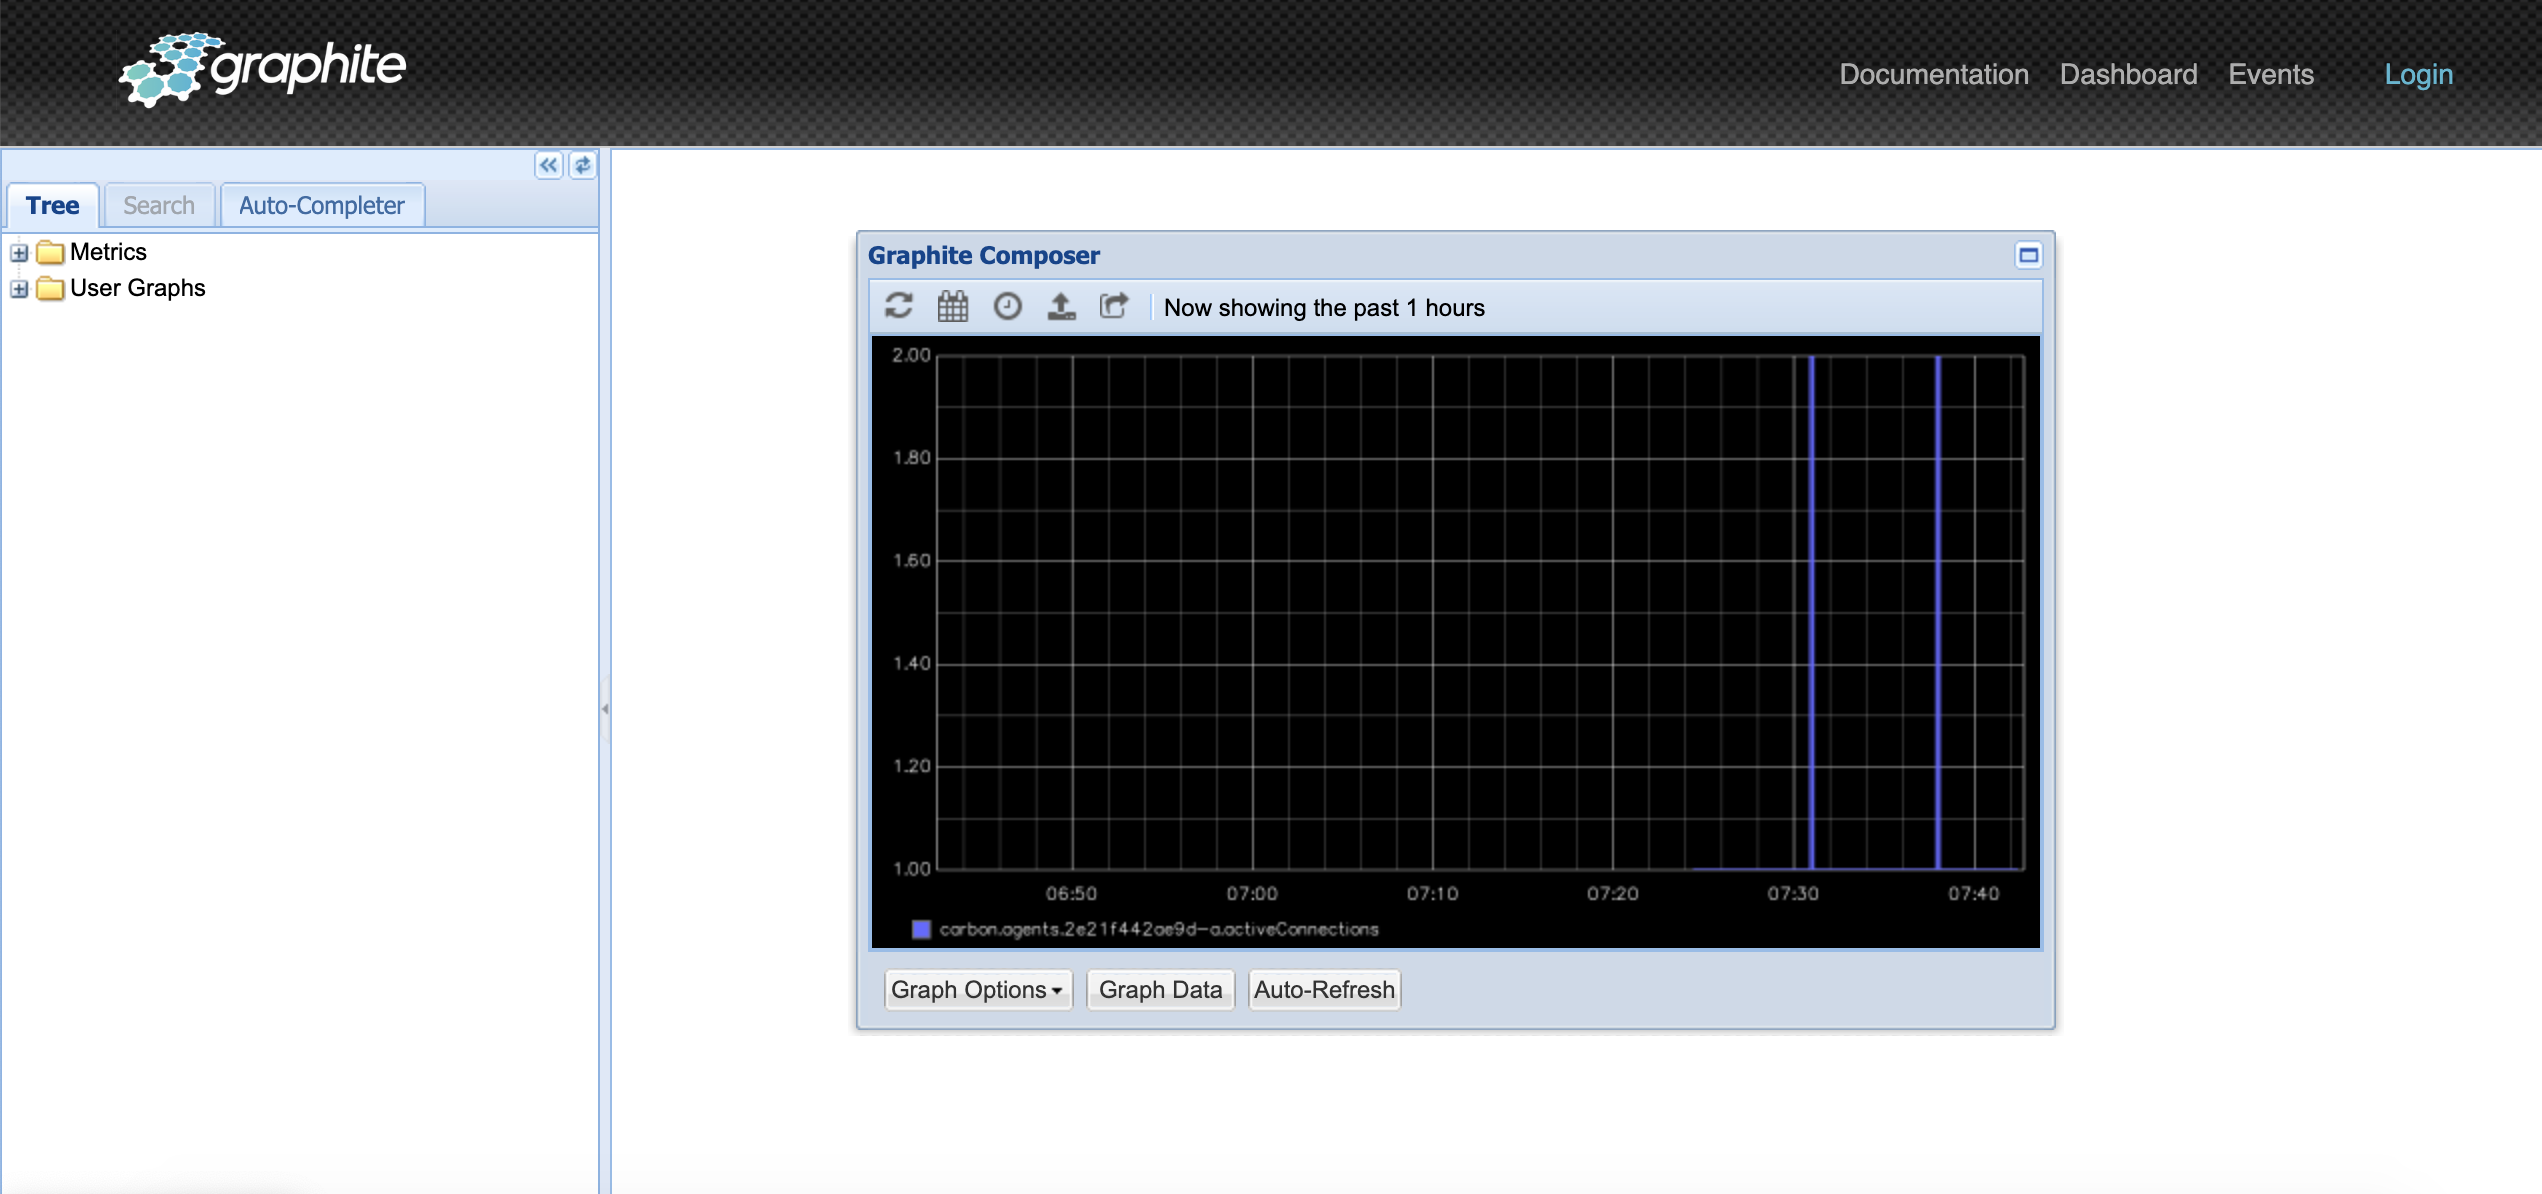Screen dimensions: 2542x1194
Task: Refresh the metrics tree panel
Action: (583, 165)
